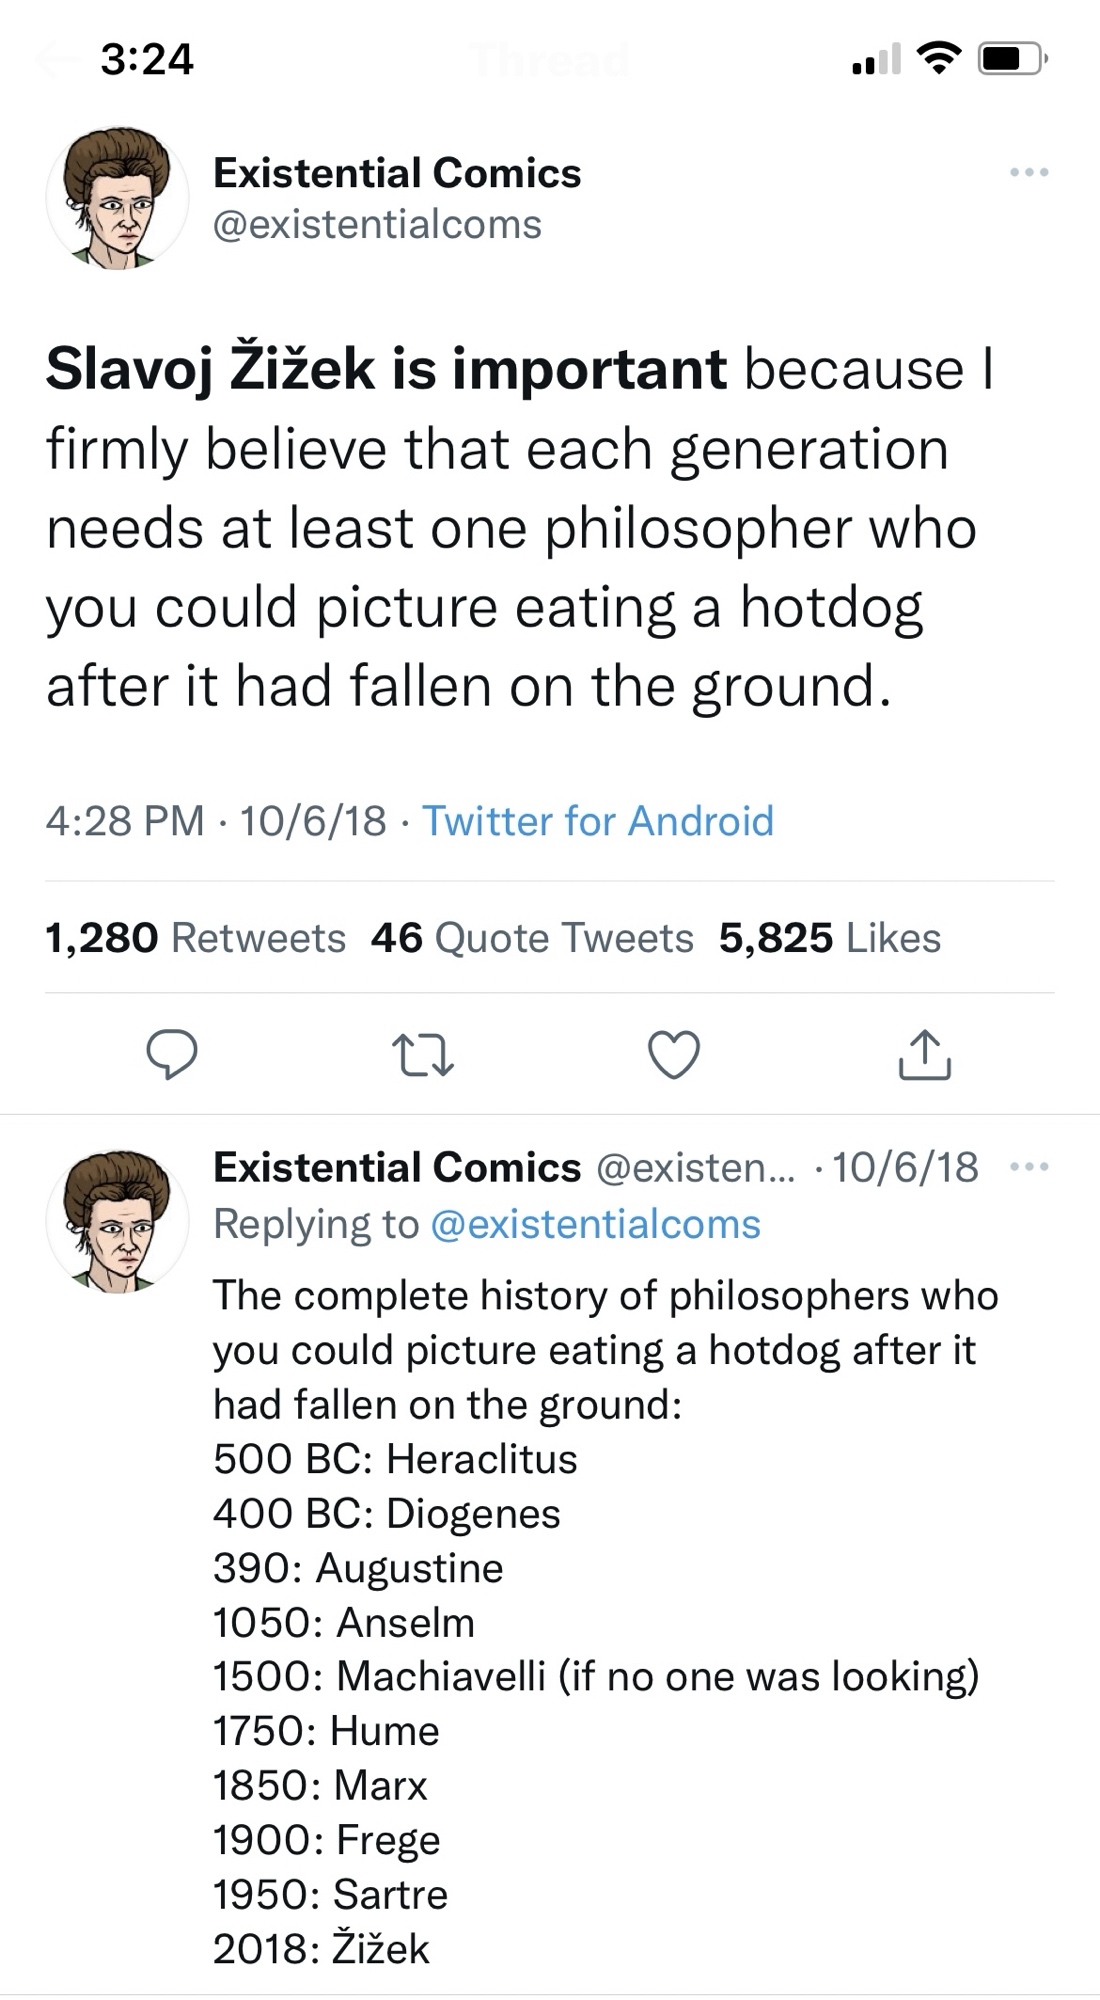Open reply tweet's three-dot more menu
This screenshot has height=2000, width=1100.
click(1029, 1167)
